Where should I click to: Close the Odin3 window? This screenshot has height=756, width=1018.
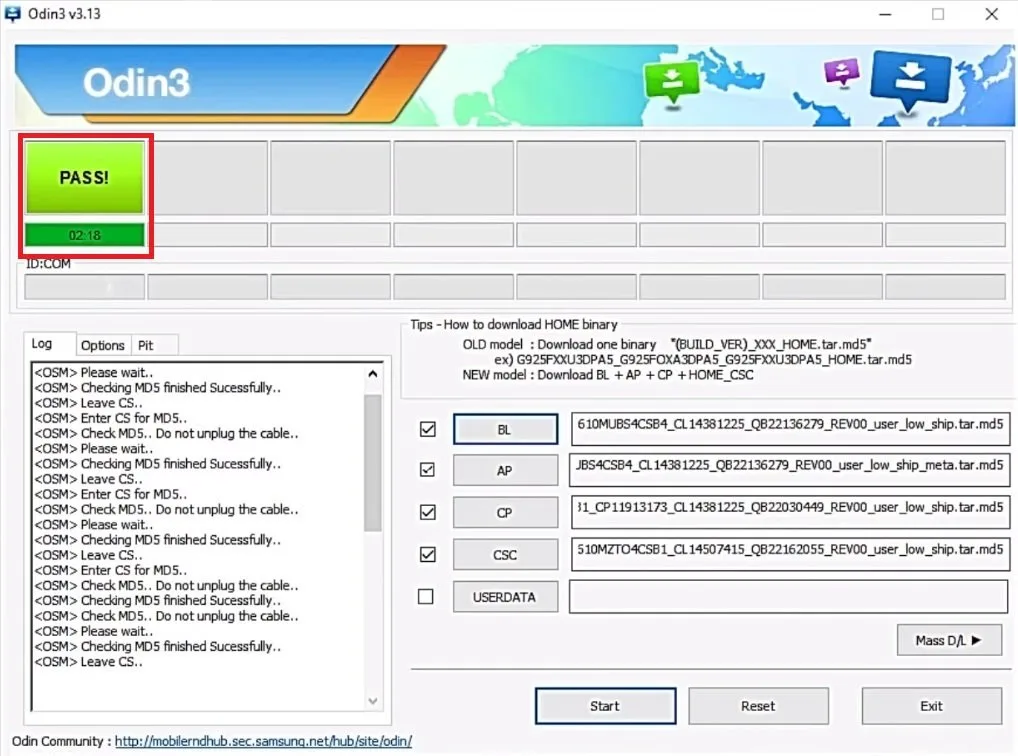pos(991,14)
